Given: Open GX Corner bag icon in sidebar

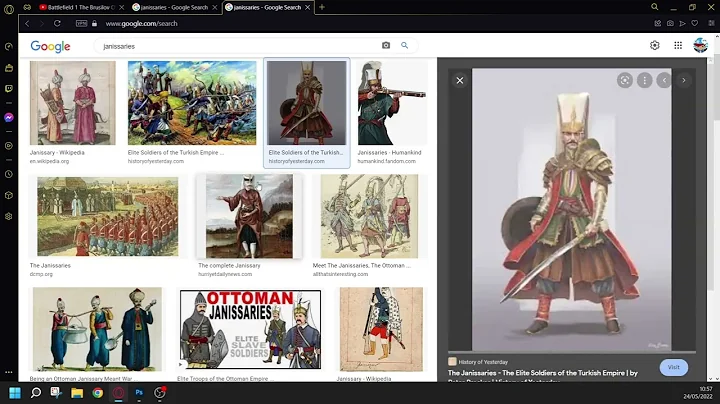Looking at the screenshot, I should [9, 68].
